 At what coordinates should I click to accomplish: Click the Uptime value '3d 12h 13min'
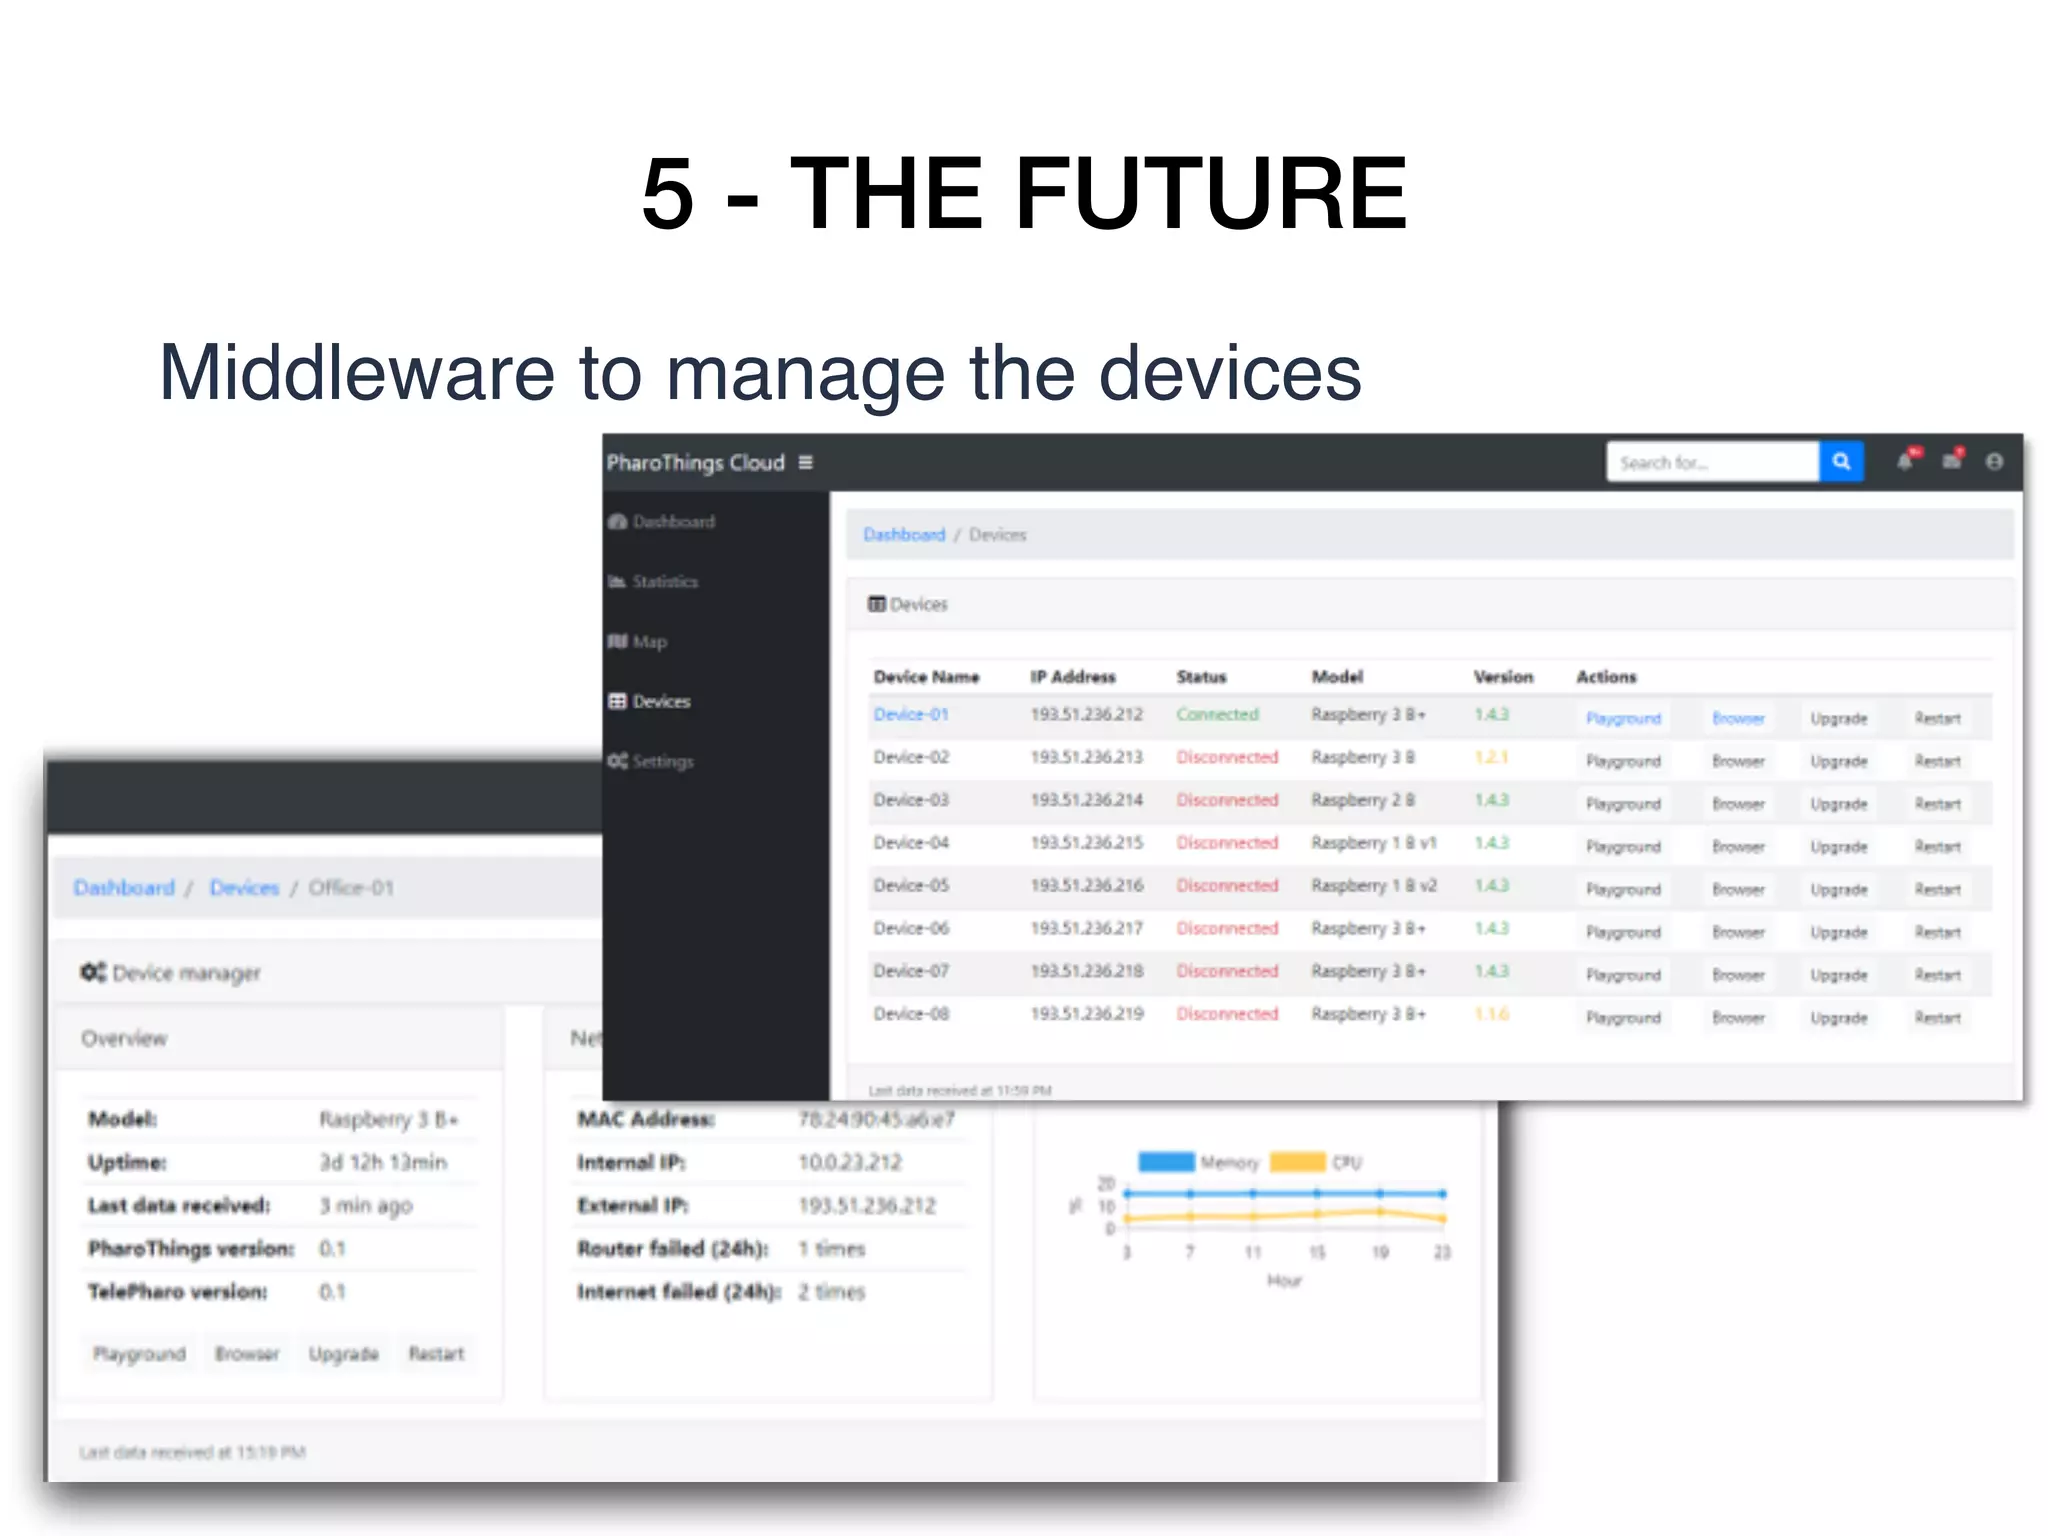click(x=383, y=1163)
